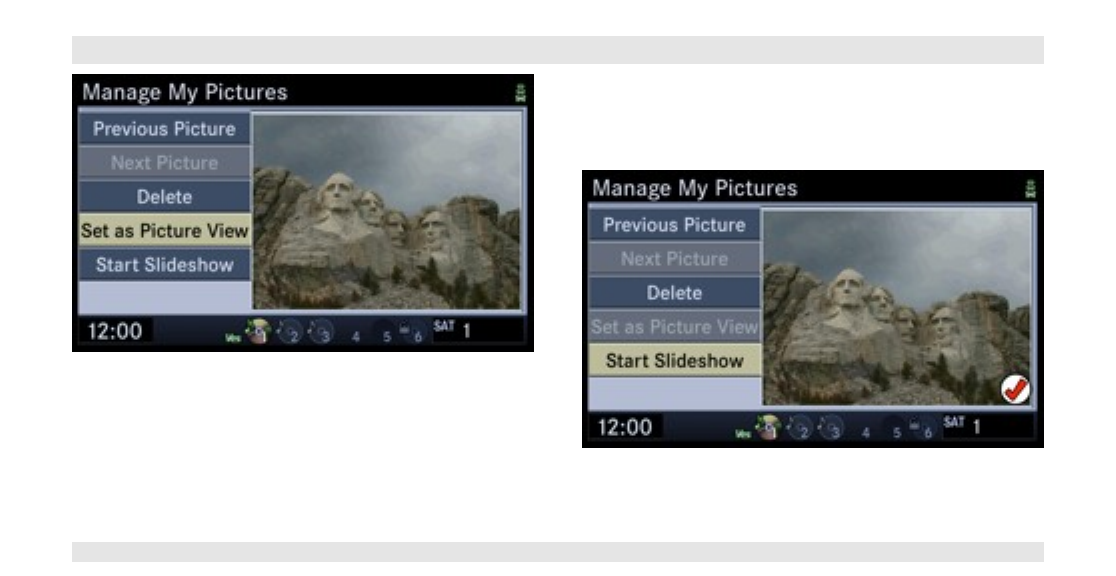This screenshot has height=576, width=1116.
Task: Choose Delete on the right screen
Action: click(x=674, y=293)
